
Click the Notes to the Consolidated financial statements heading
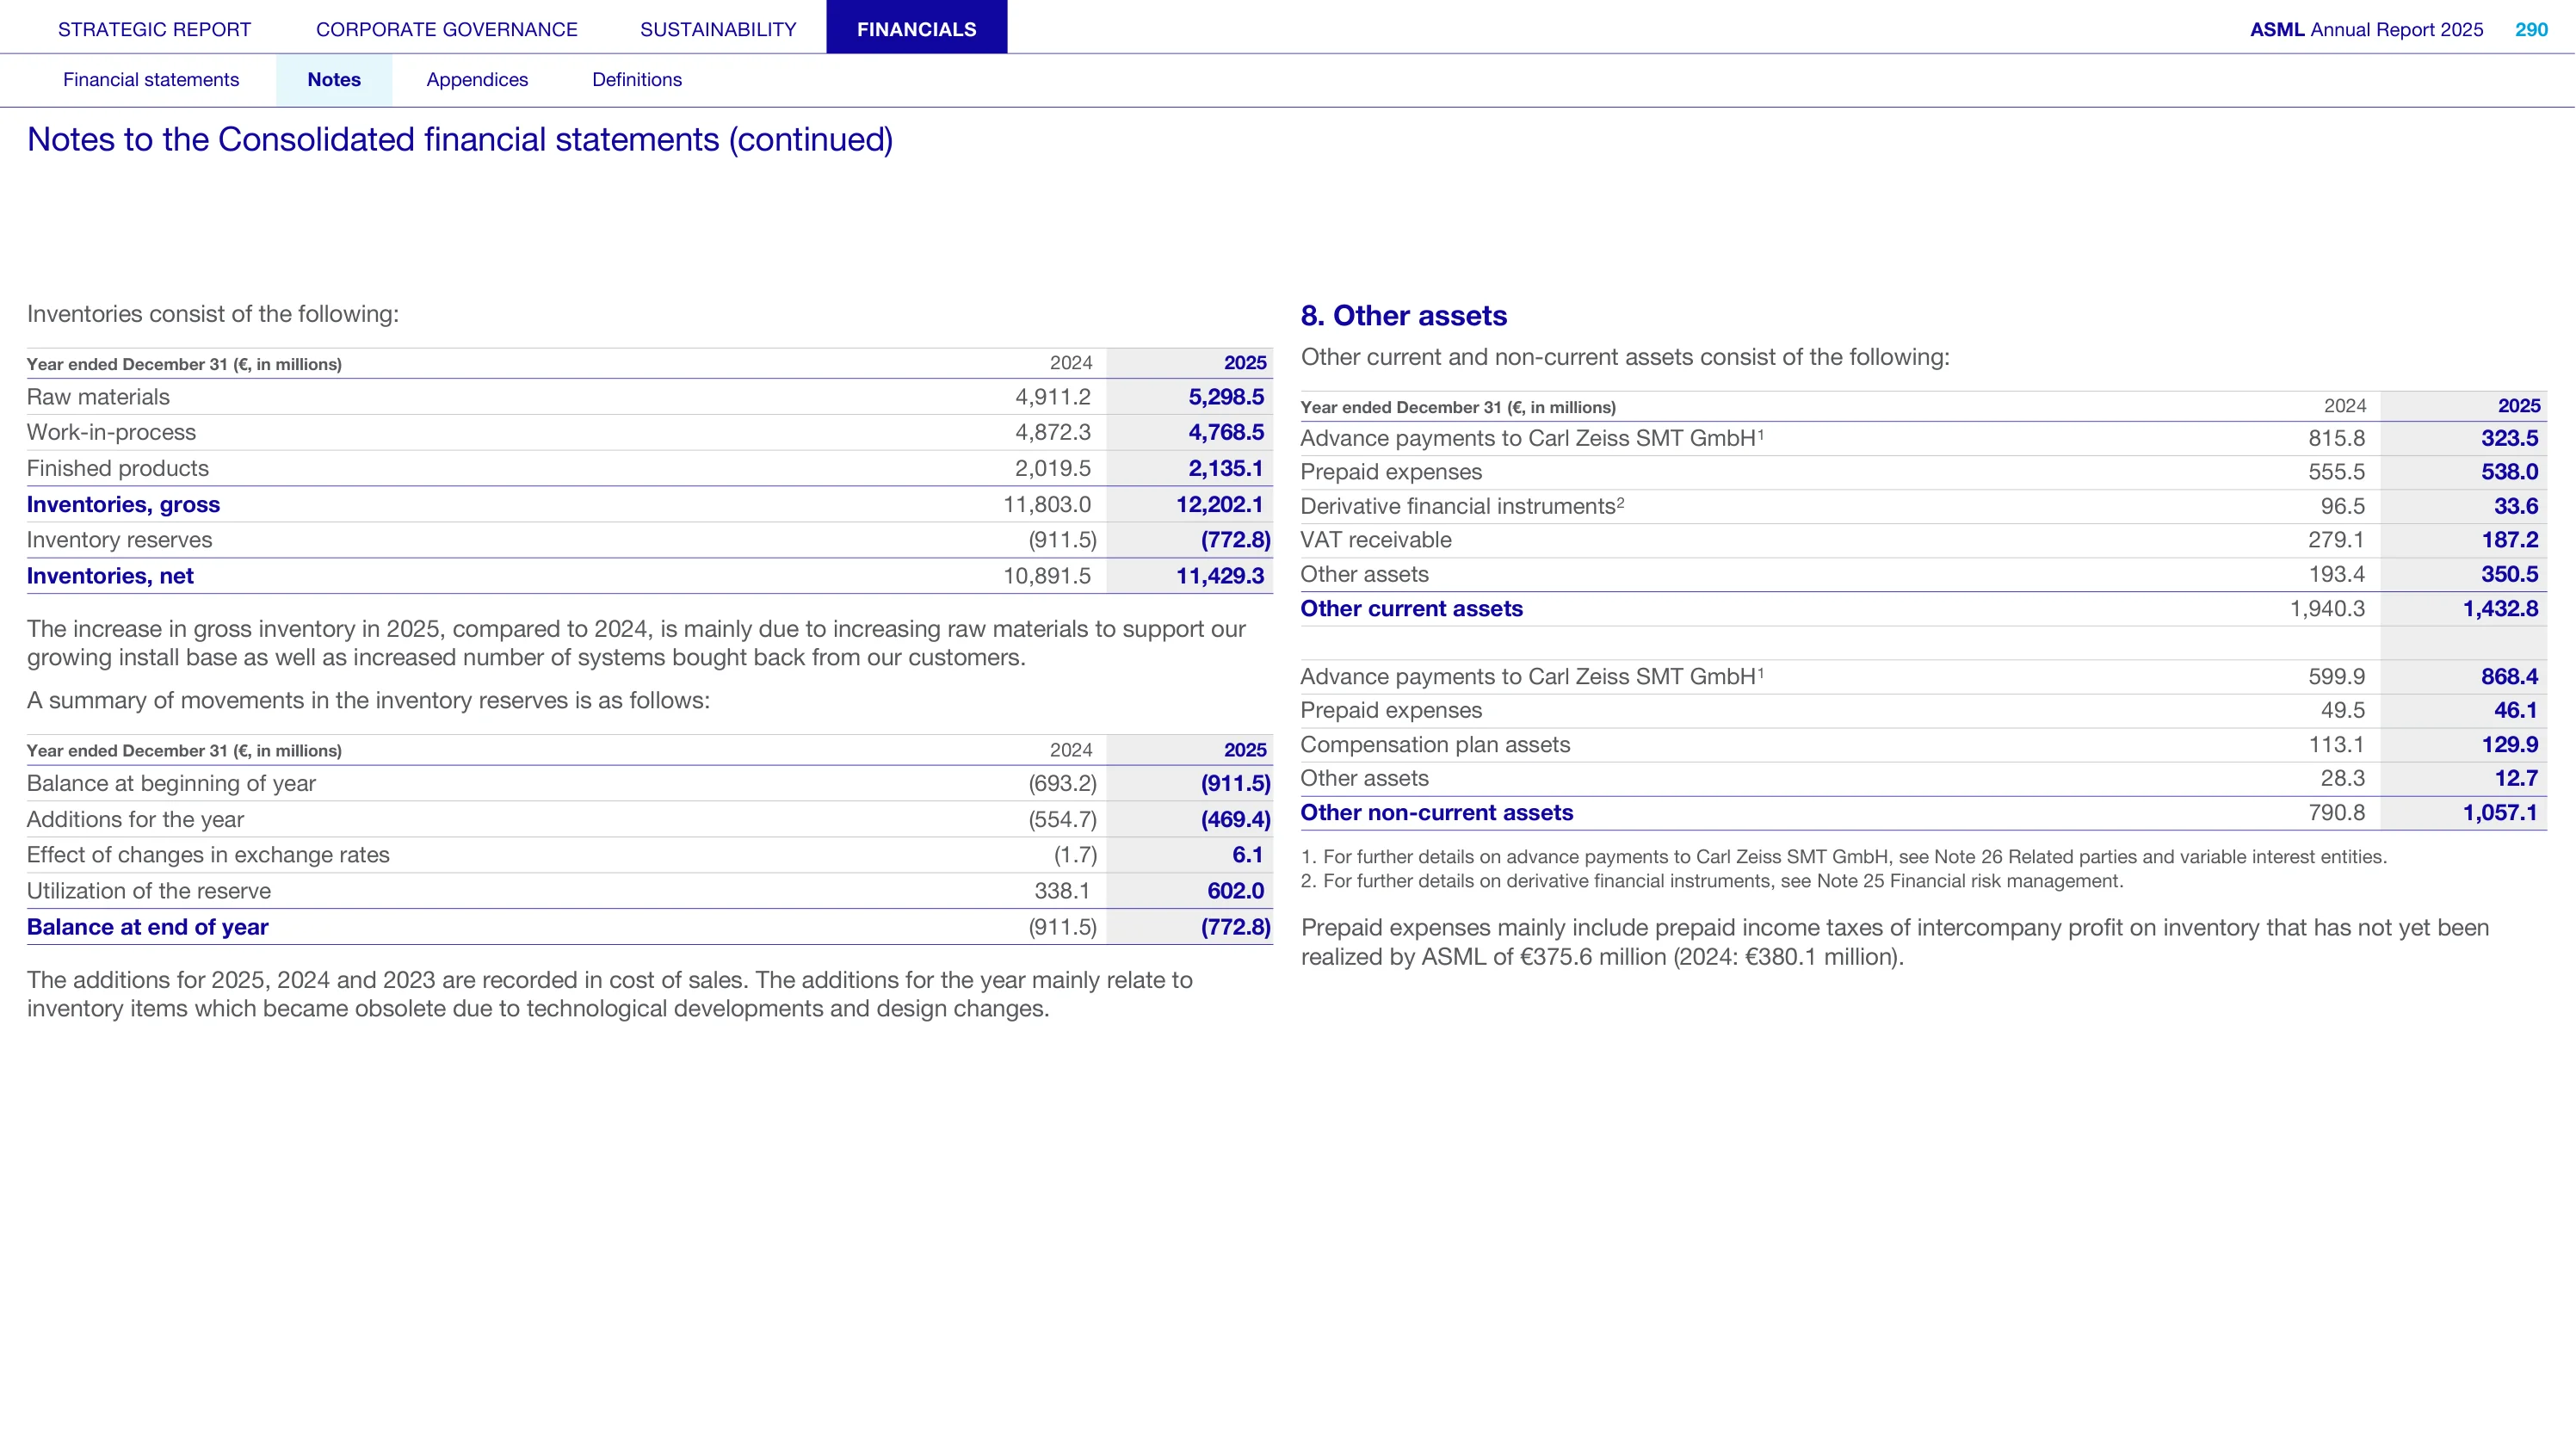pyautogui.click(x=460, y=139)
